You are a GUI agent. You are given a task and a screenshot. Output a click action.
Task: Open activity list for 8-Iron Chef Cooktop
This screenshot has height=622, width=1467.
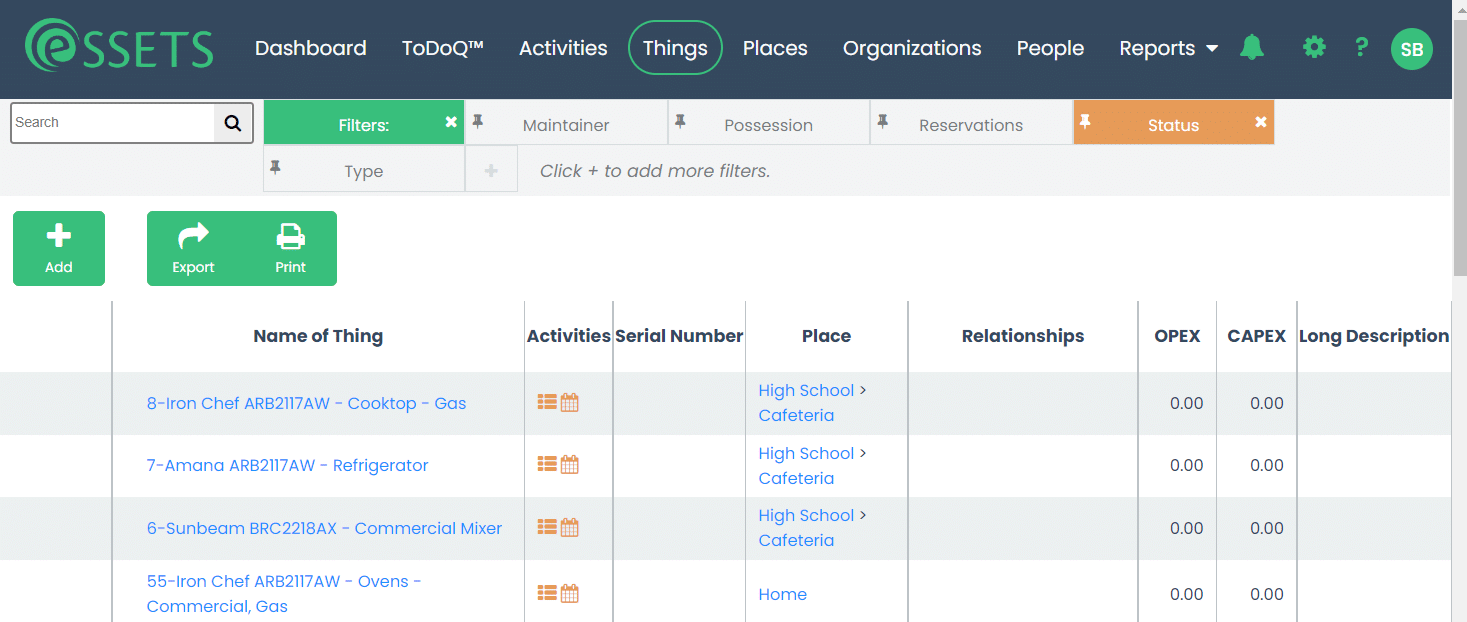547,402
